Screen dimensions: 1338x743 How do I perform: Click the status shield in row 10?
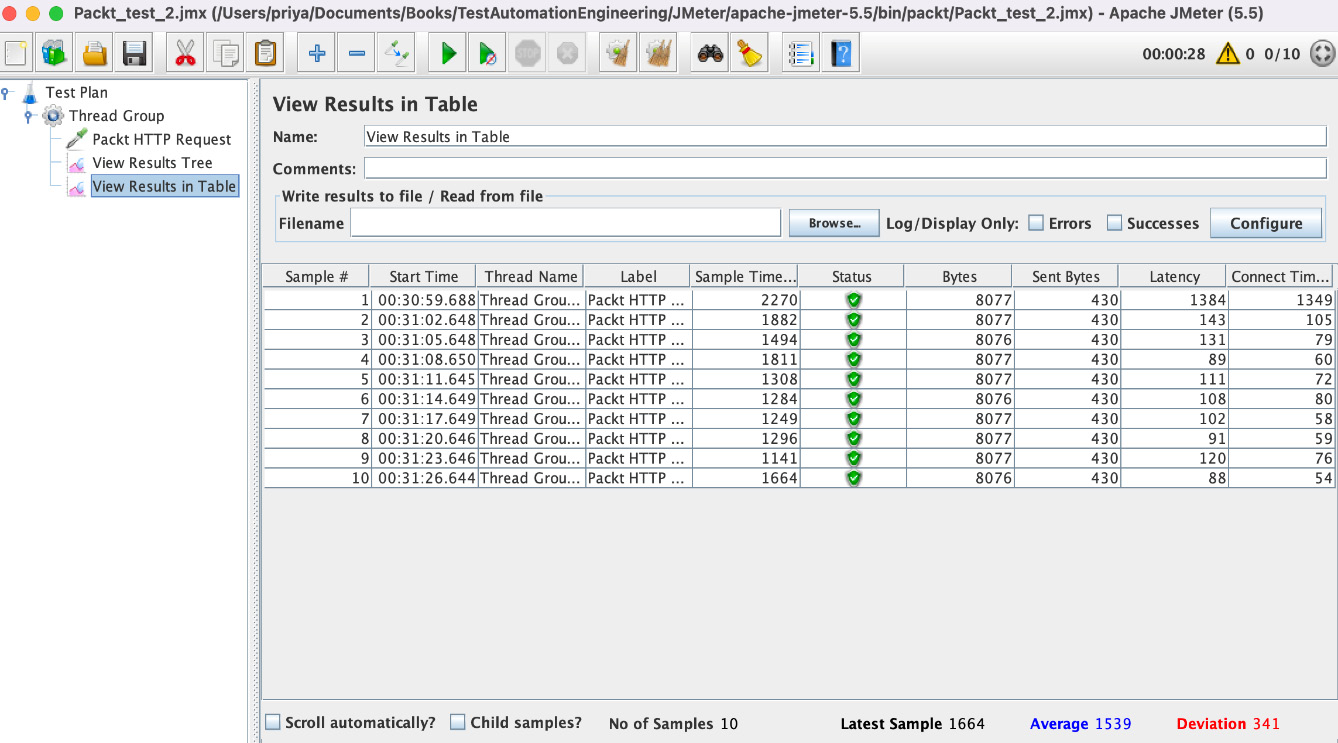pos(853,478)
